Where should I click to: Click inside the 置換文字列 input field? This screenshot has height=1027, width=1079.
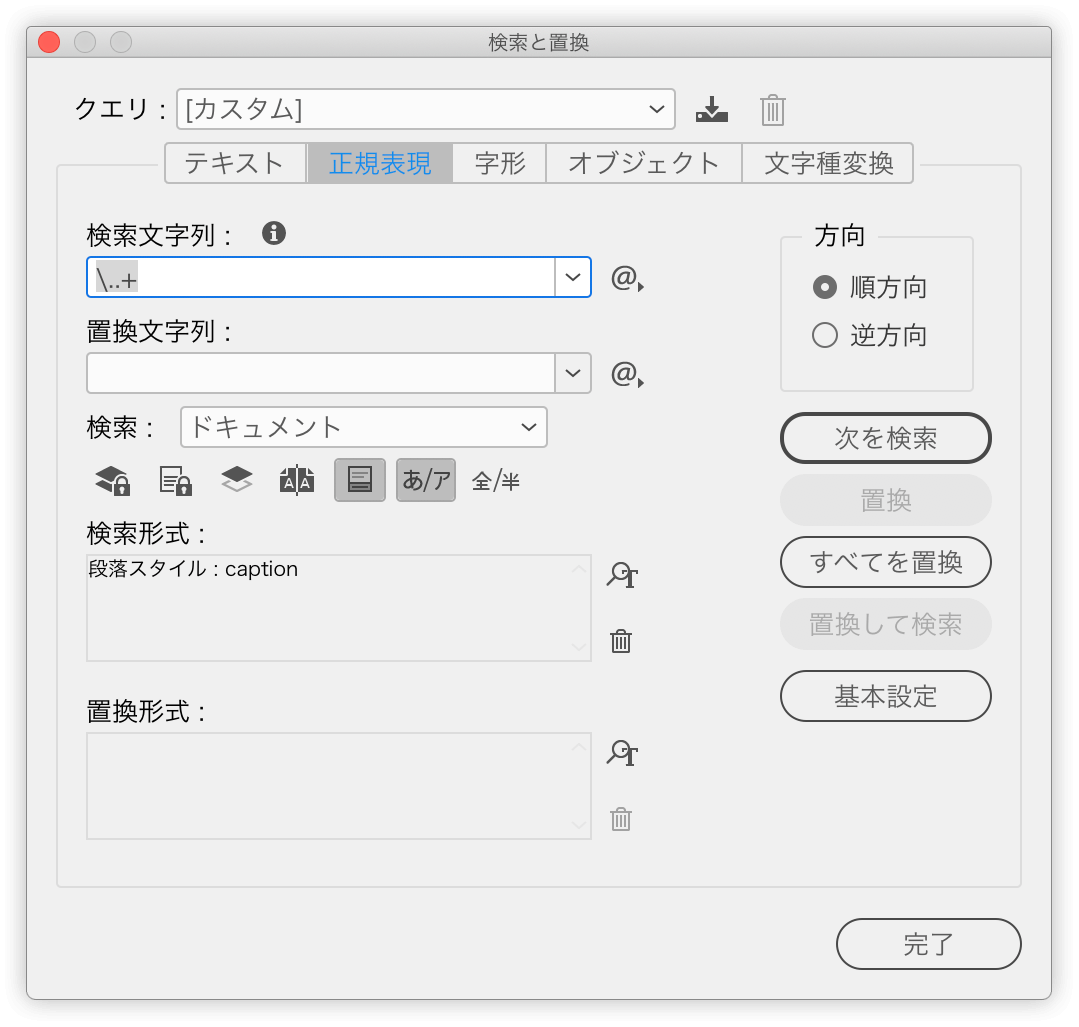tap(320, 373)
